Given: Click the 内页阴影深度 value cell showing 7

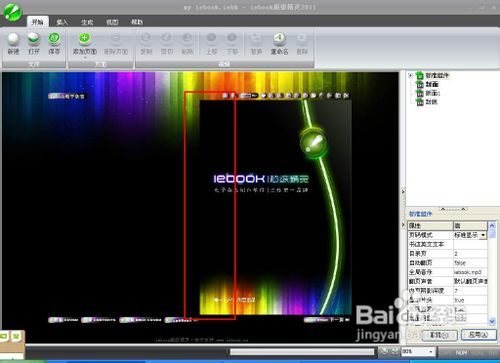Looking at the screenshot, I should (x=470, y=291).
